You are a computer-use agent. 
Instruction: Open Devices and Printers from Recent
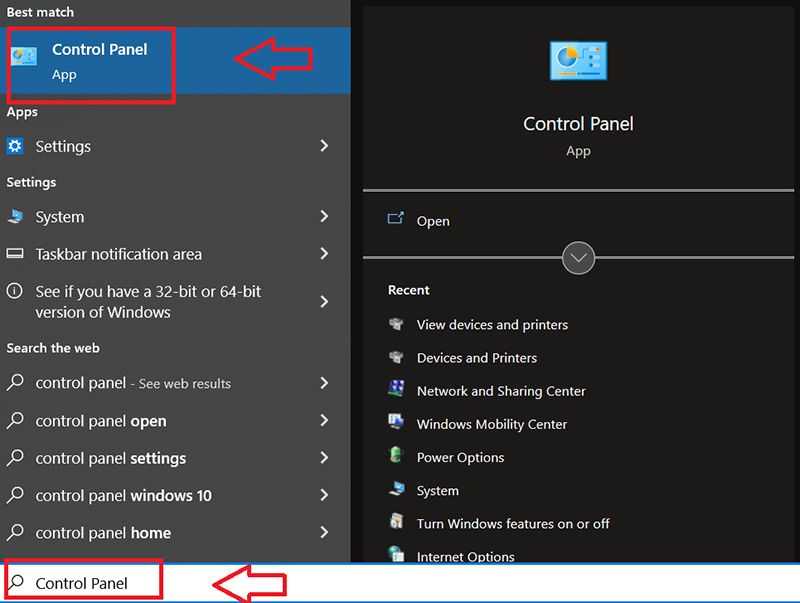click(x=476, y=358)
